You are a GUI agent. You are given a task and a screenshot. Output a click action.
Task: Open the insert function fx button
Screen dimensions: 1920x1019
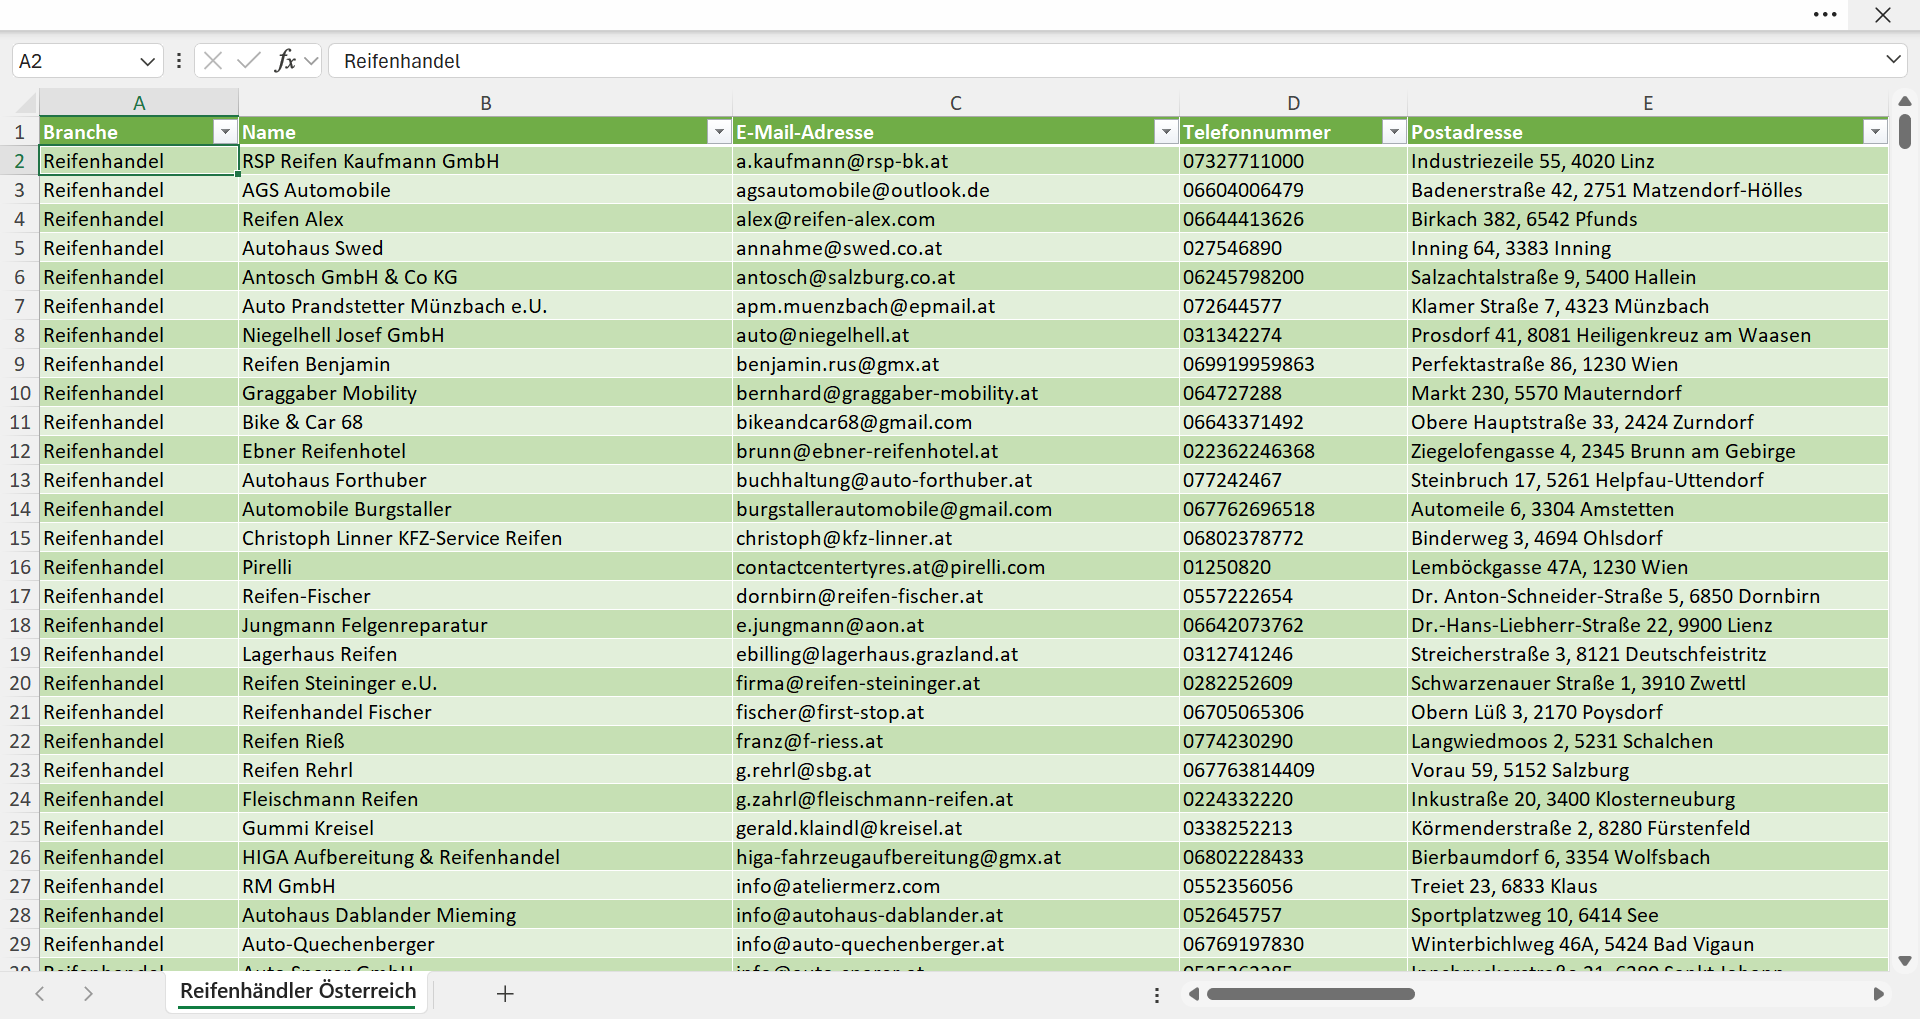(x=285, y=61)
